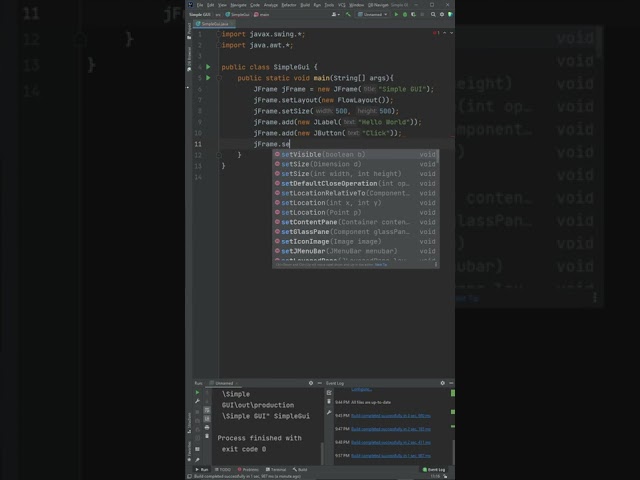Open the Edit menu
This screenshot has height=480, width=640.
pyautogui.click(x=210, y=5)
